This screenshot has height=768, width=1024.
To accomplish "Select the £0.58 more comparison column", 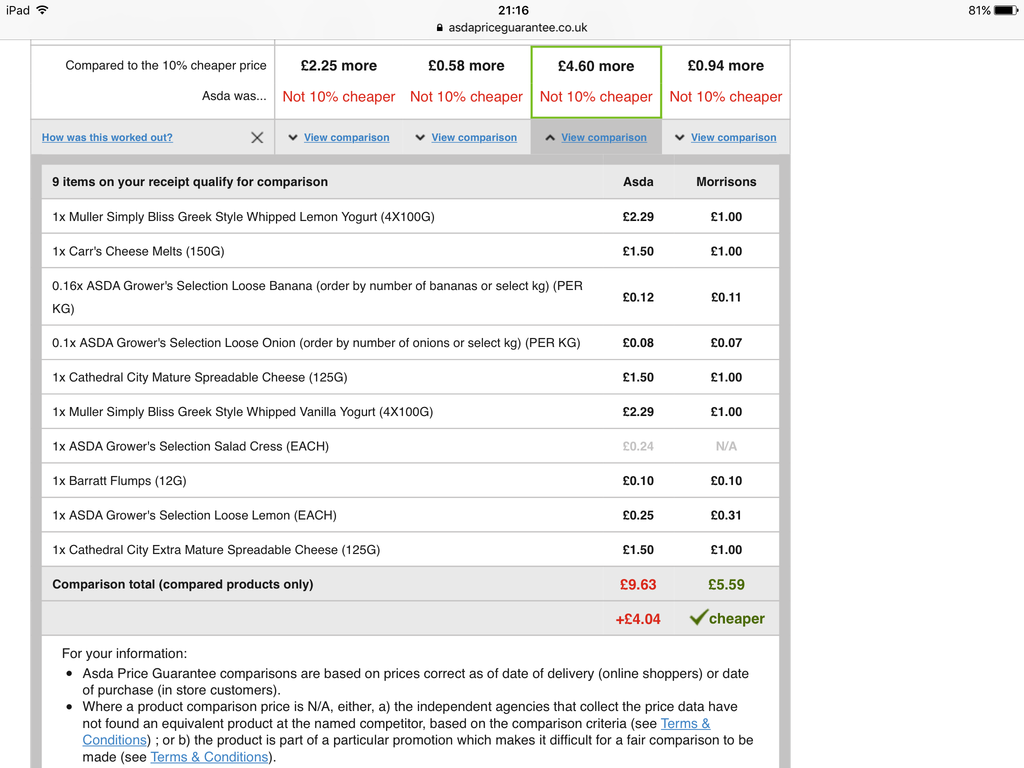I will [466, 82].
